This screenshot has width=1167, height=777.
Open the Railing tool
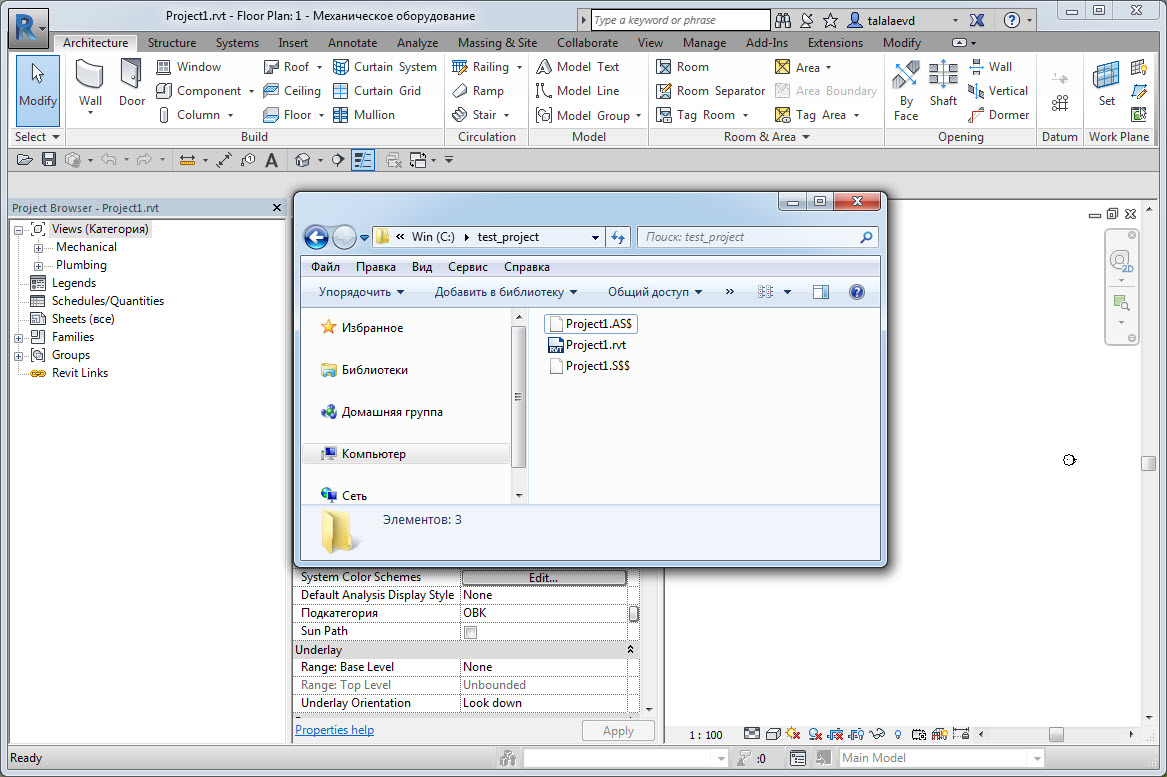coord(487,66)
